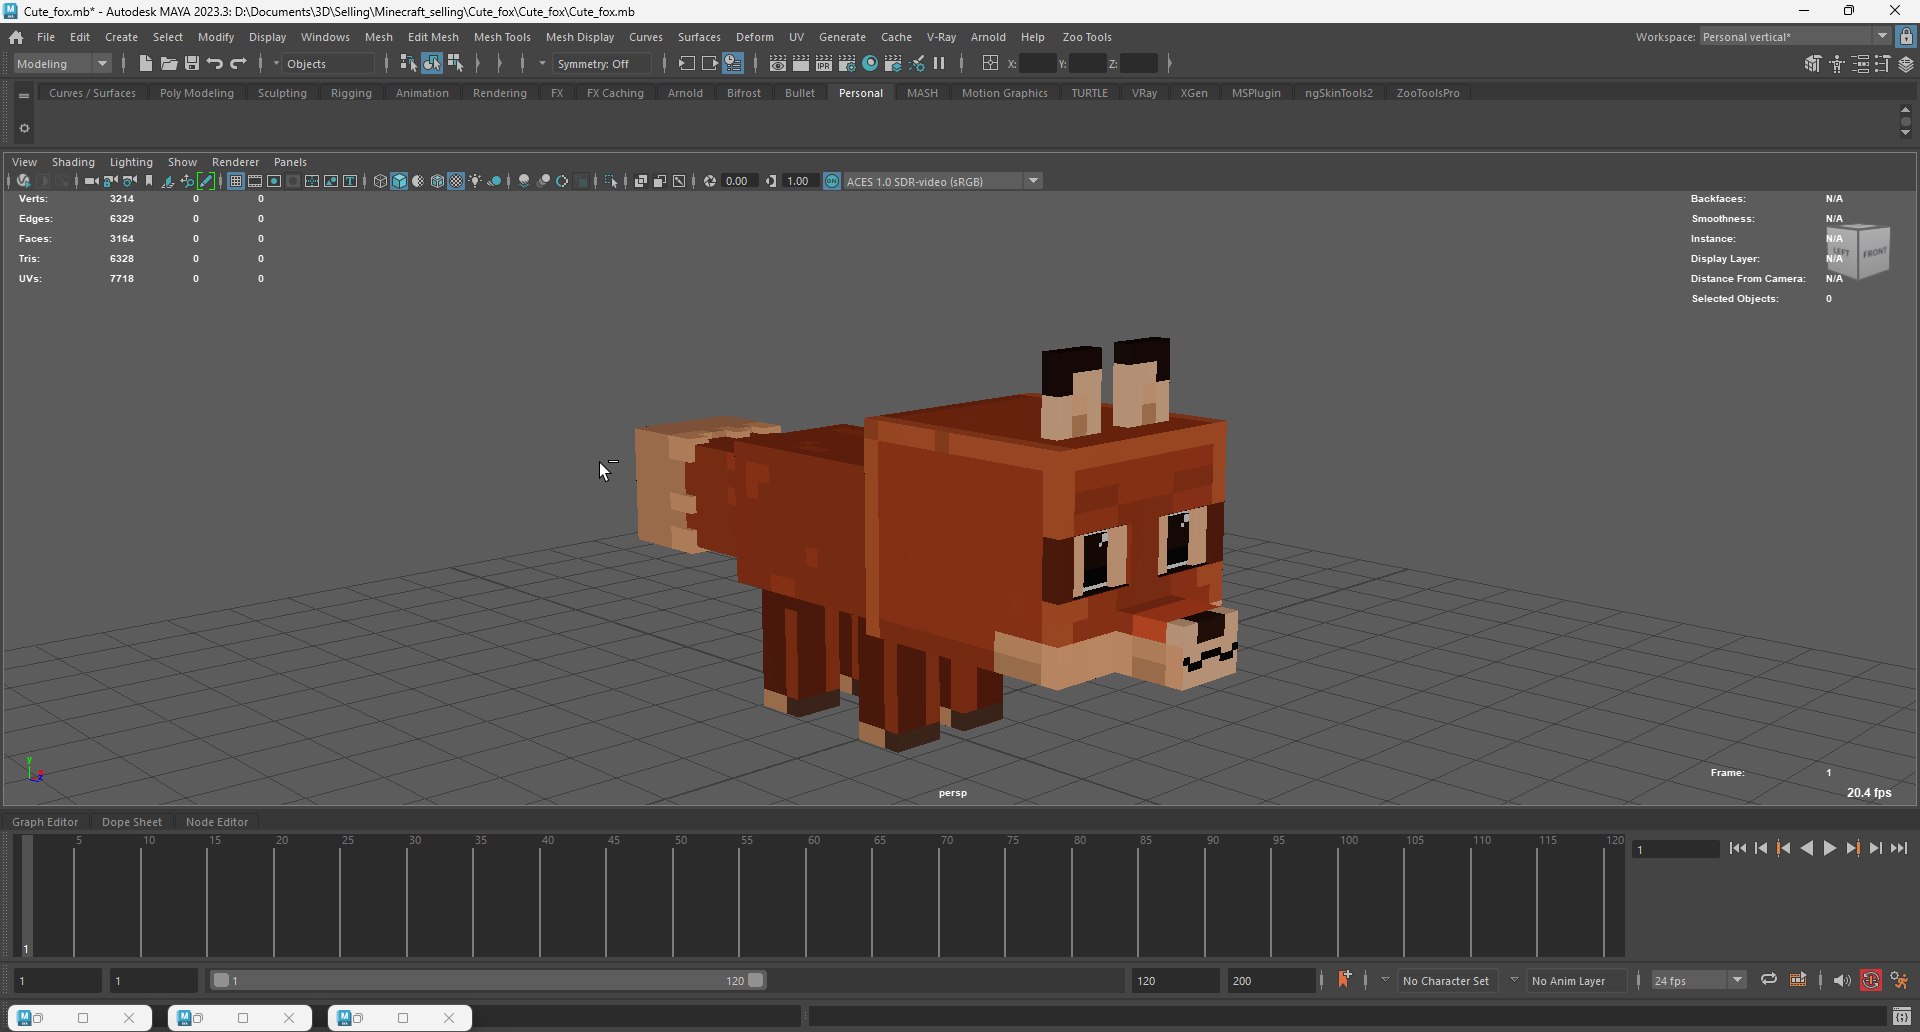Image resolution: width=1920 pixels, height=1032 pixels.
Task: Click the range slider end handle at 120
Action: point(756,980)
